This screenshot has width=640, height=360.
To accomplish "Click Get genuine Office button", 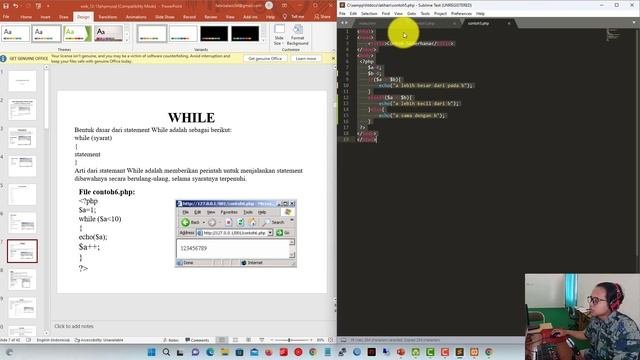I will [265, 59].
